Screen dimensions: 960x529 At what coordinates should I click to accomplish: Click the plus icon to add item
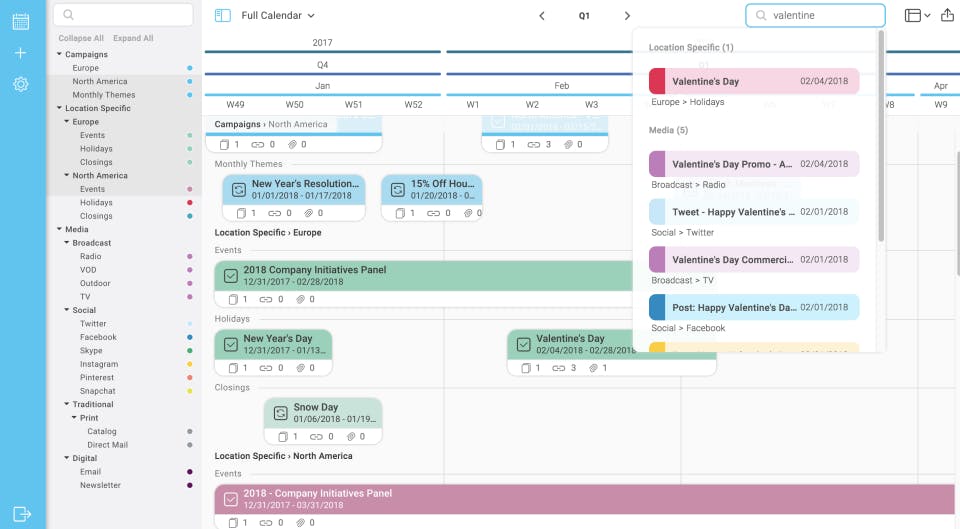click(20, 53)
